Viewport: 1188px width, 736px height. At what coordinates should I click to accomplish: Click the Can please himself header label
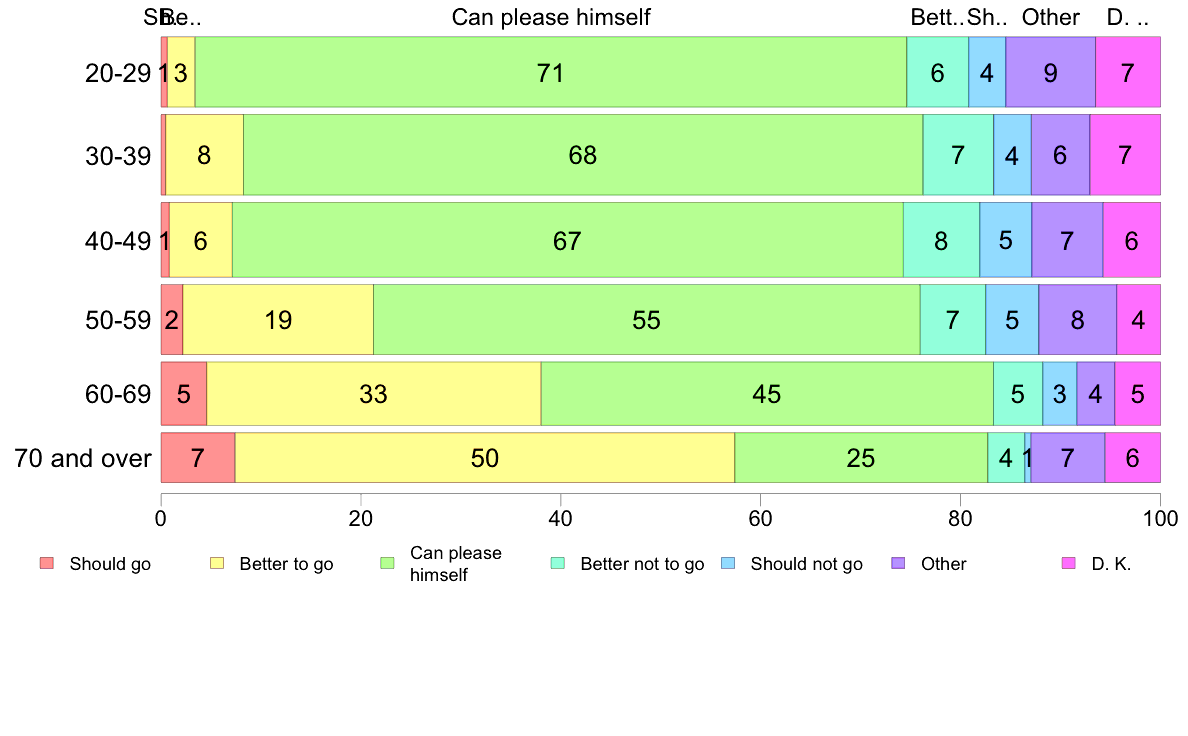pos(551,17)
